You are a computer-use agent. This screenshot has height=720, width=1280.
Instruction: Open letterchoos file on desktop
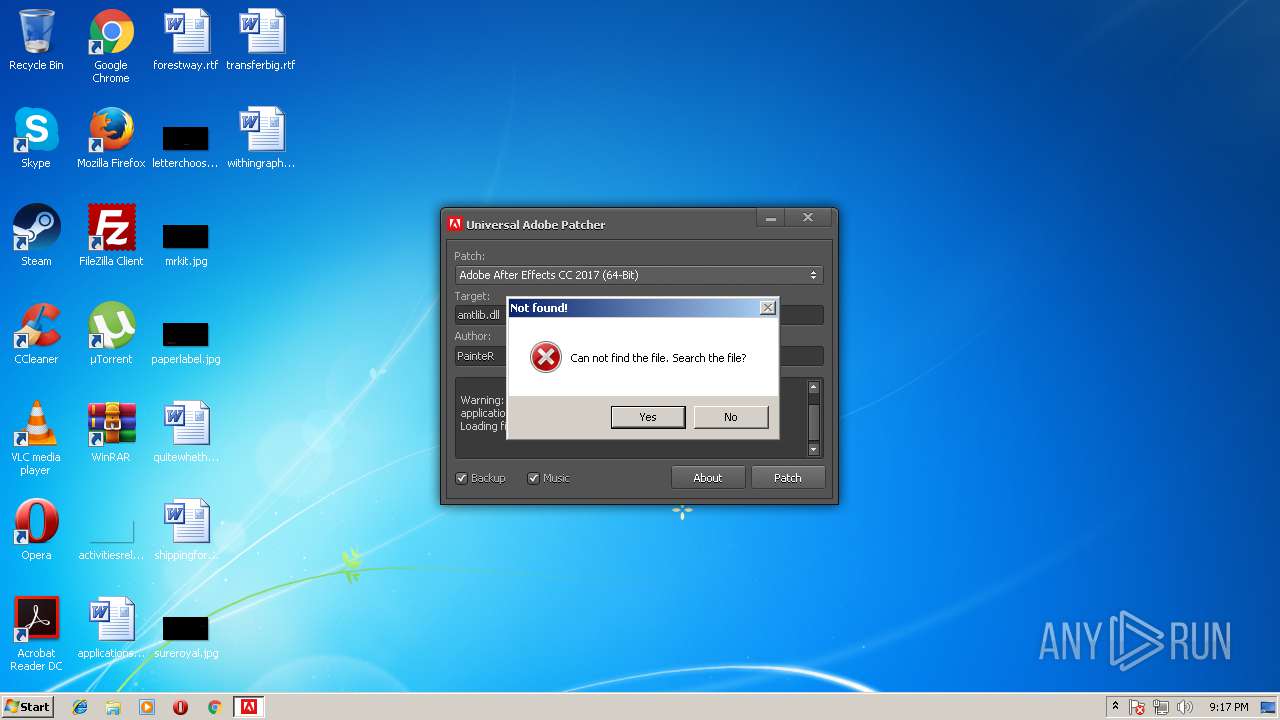click(x=186, y=147)
